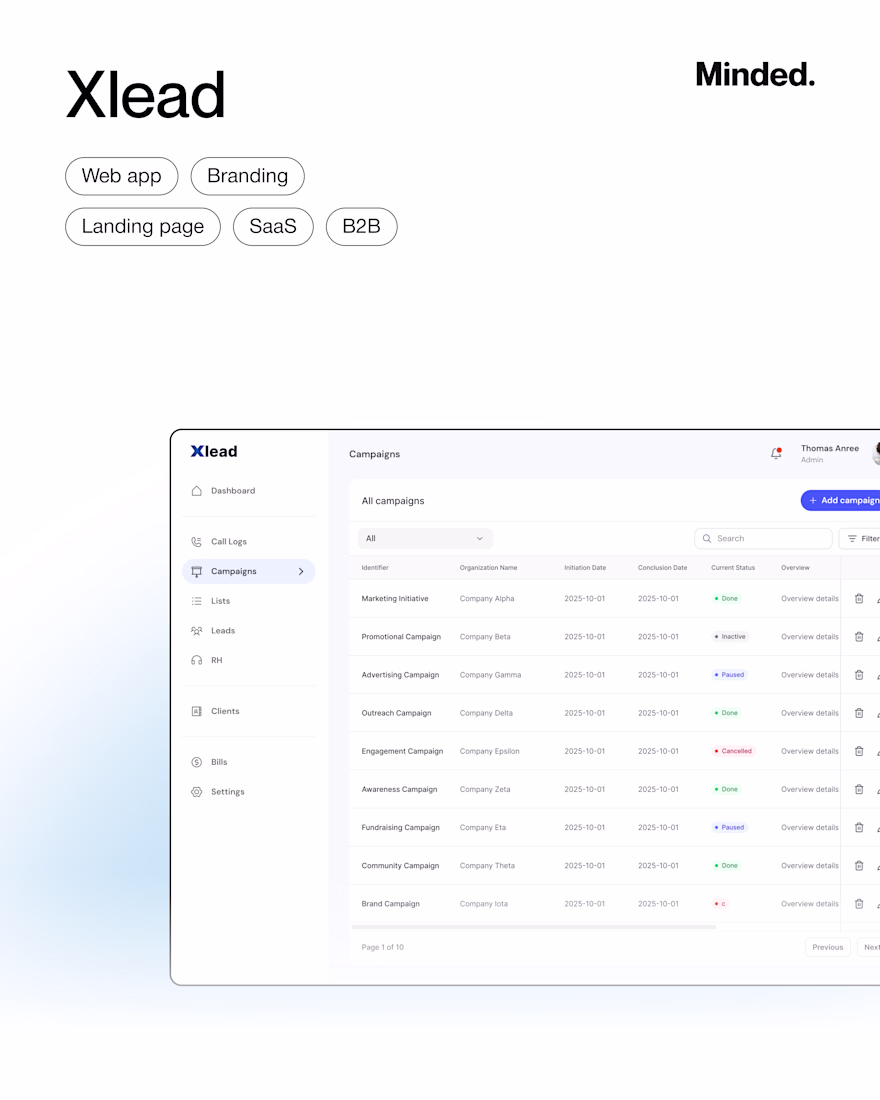880x1100 pixels.
Task: Click the Campaigns presentation icon
Action: [x=196, y=572]
